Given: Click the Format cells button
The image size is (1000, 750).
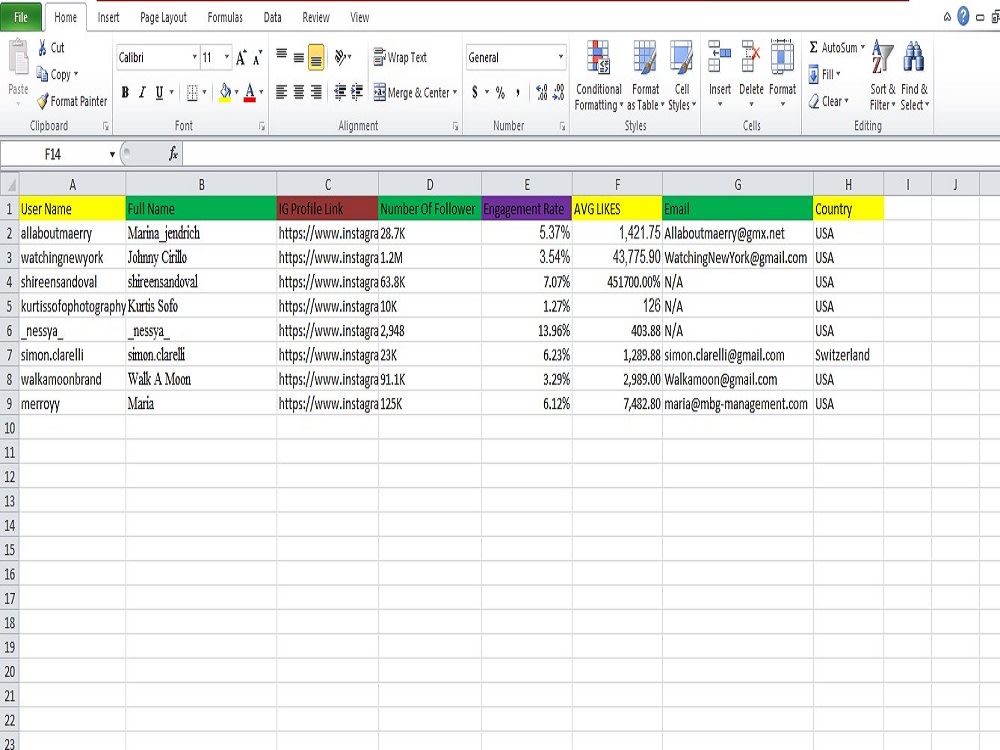Looking at the screenshot, I should (783, 74).
